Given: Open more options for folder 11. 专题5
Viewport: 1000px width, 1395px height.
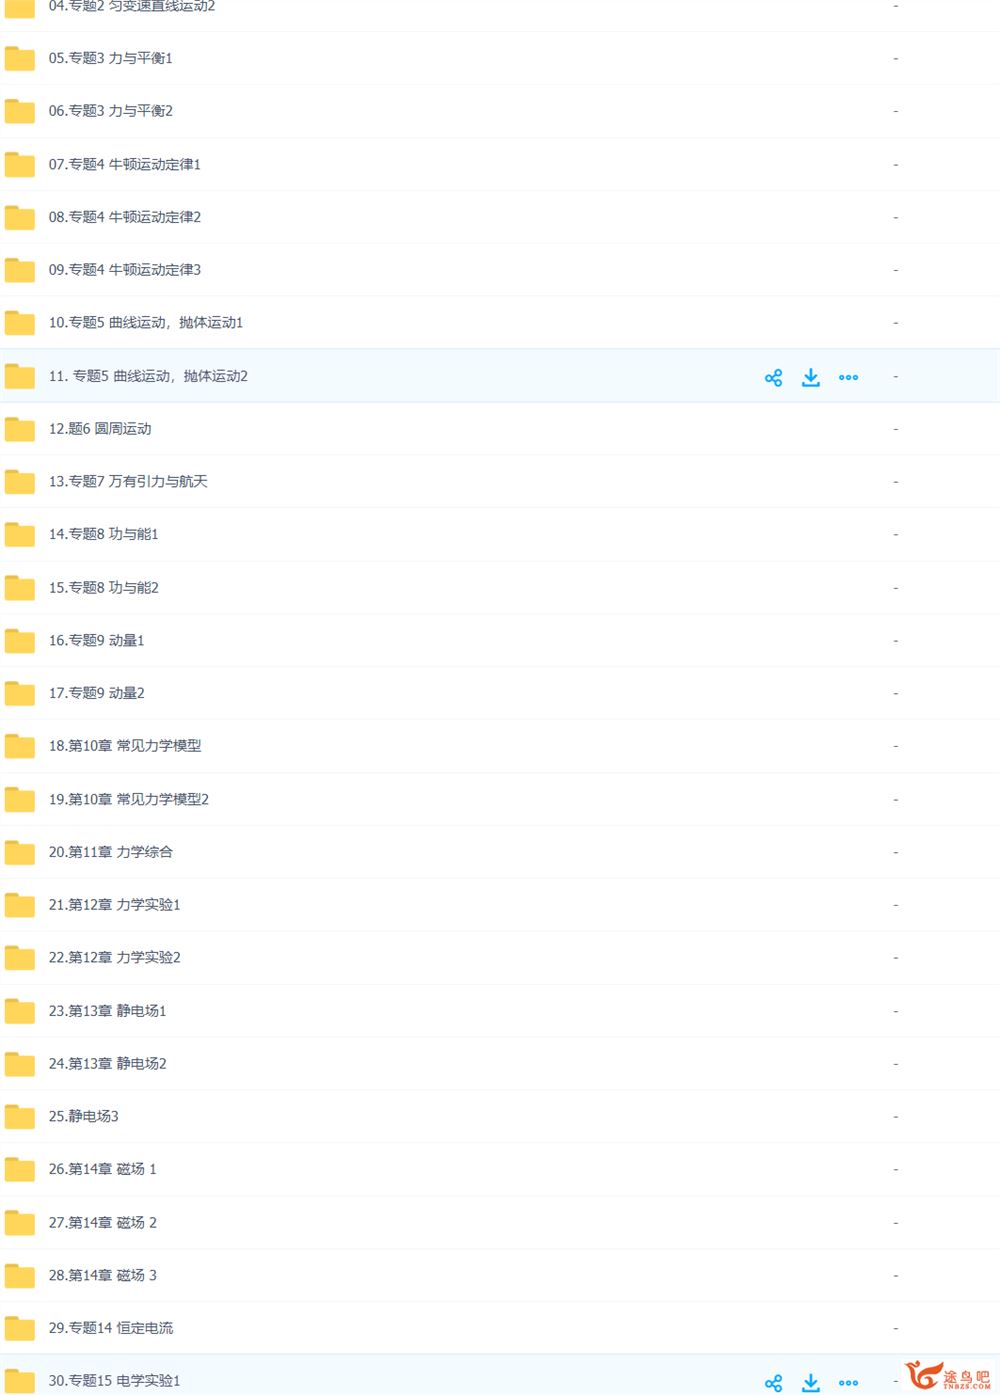Looking at the screenshot, I should click(x=848, y=377).
